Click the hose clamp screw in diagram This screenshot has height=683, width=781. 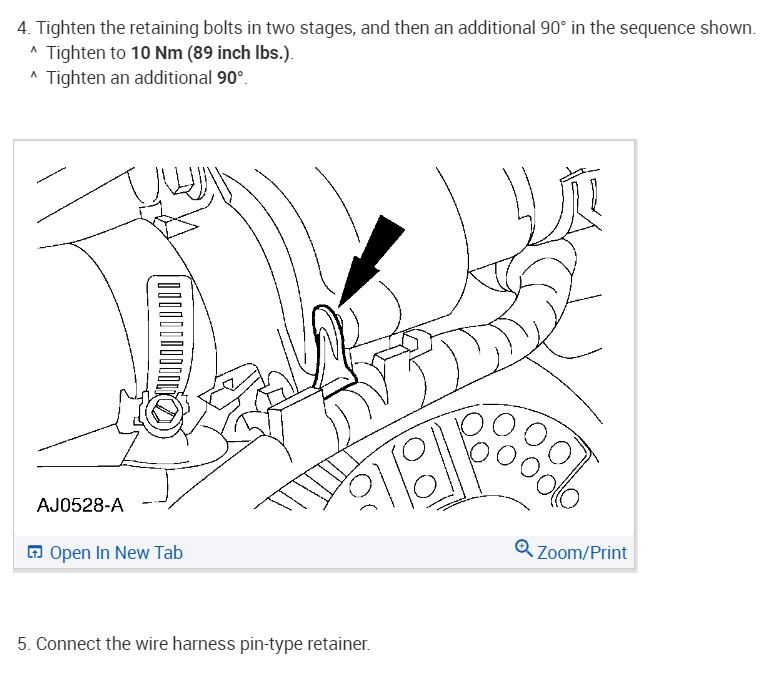point(163,411)
